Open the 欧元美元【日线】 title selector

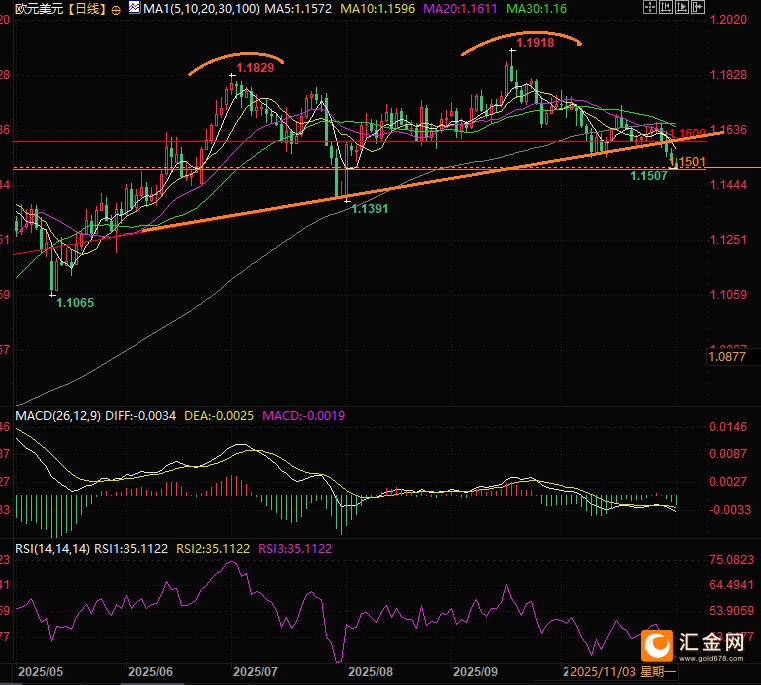(x=54, y=9)
